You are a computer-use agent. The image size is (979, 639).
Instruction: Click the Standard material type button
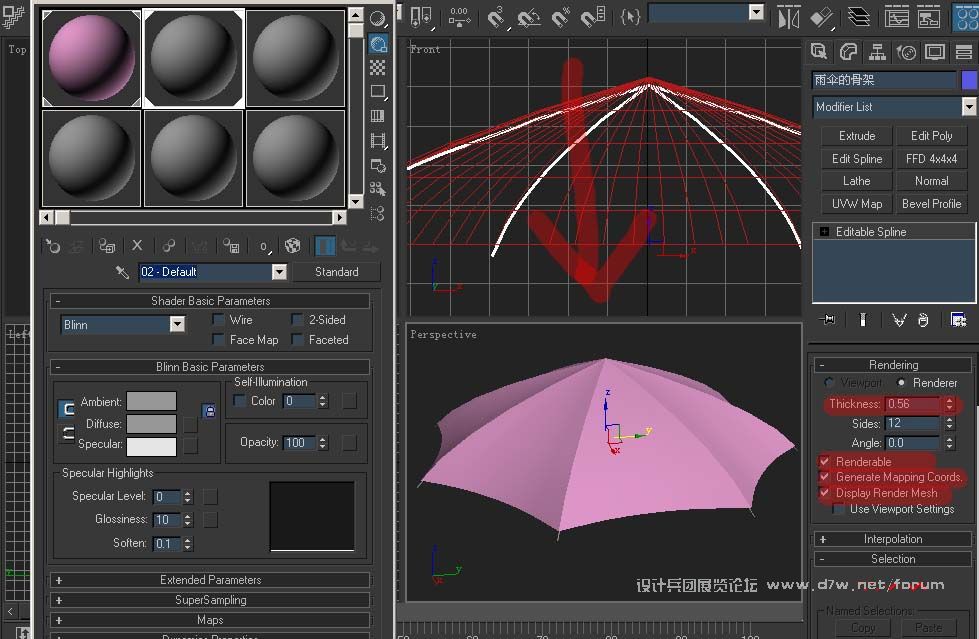click(337, 272)
